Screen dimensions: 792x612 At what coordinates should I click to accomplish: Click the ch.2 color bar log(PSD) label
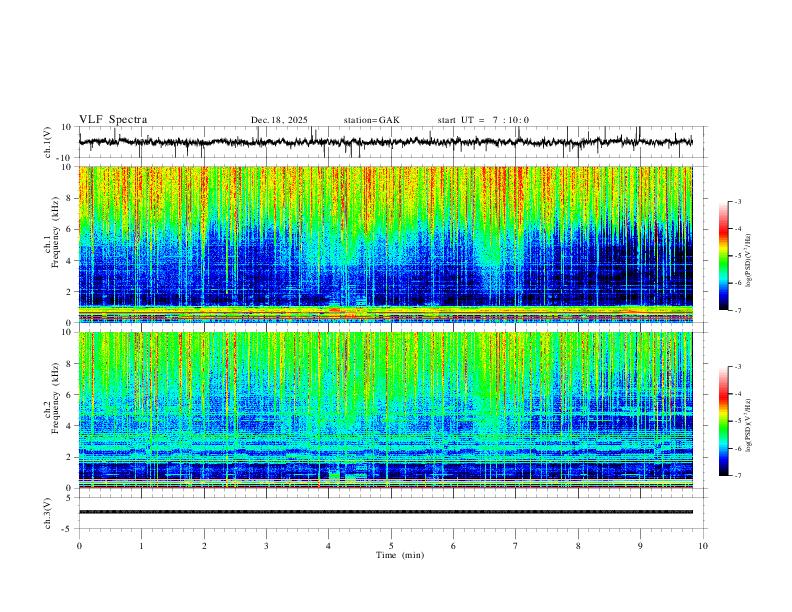click(749, 425)
